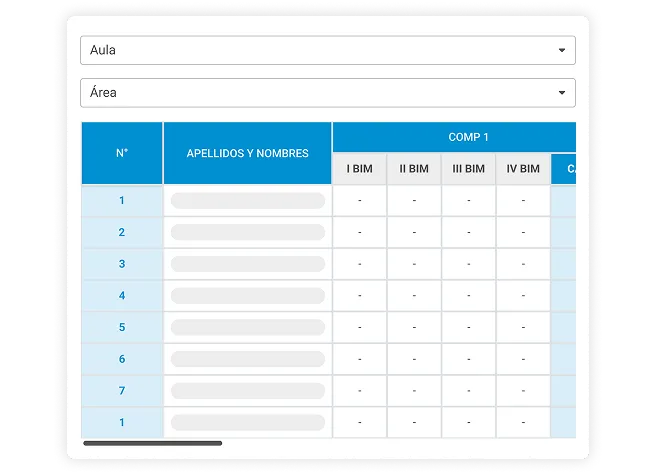Open the Aula dropdown
The image size is (656, 475).
pos(328,50)
